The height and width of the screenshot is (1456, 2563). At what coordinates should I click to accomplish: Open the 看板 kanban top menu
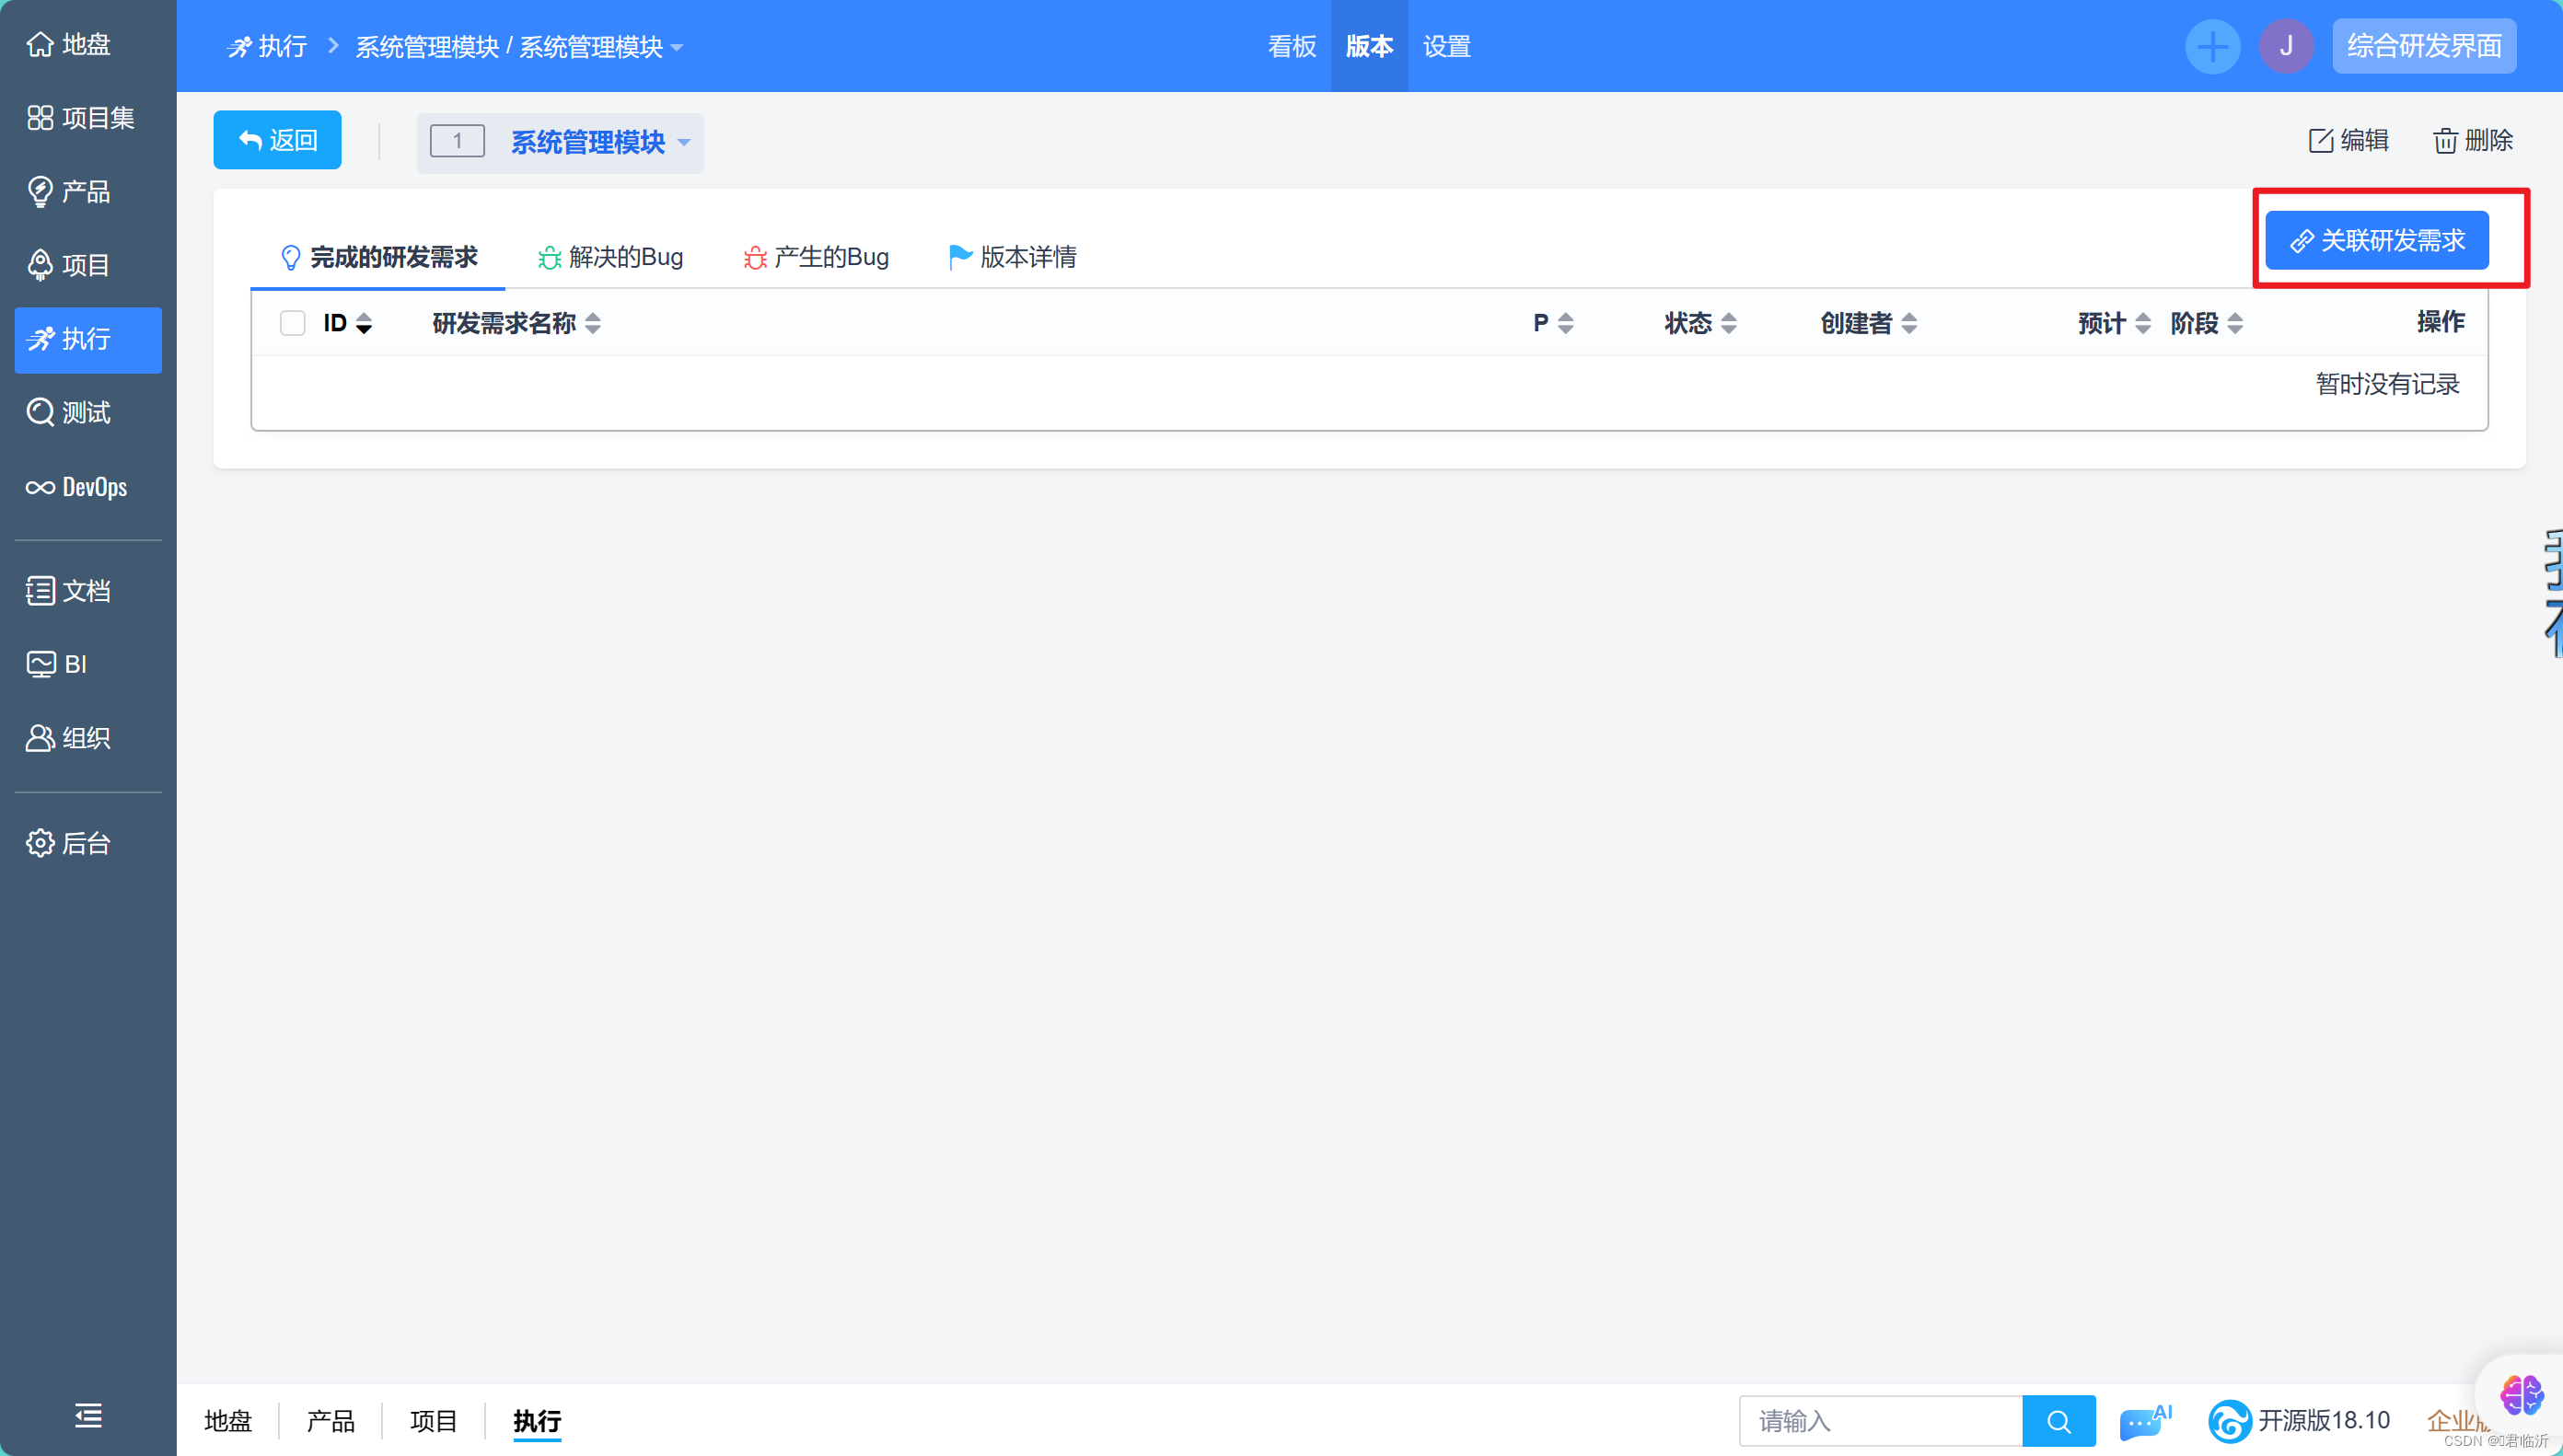(1291, 46)
